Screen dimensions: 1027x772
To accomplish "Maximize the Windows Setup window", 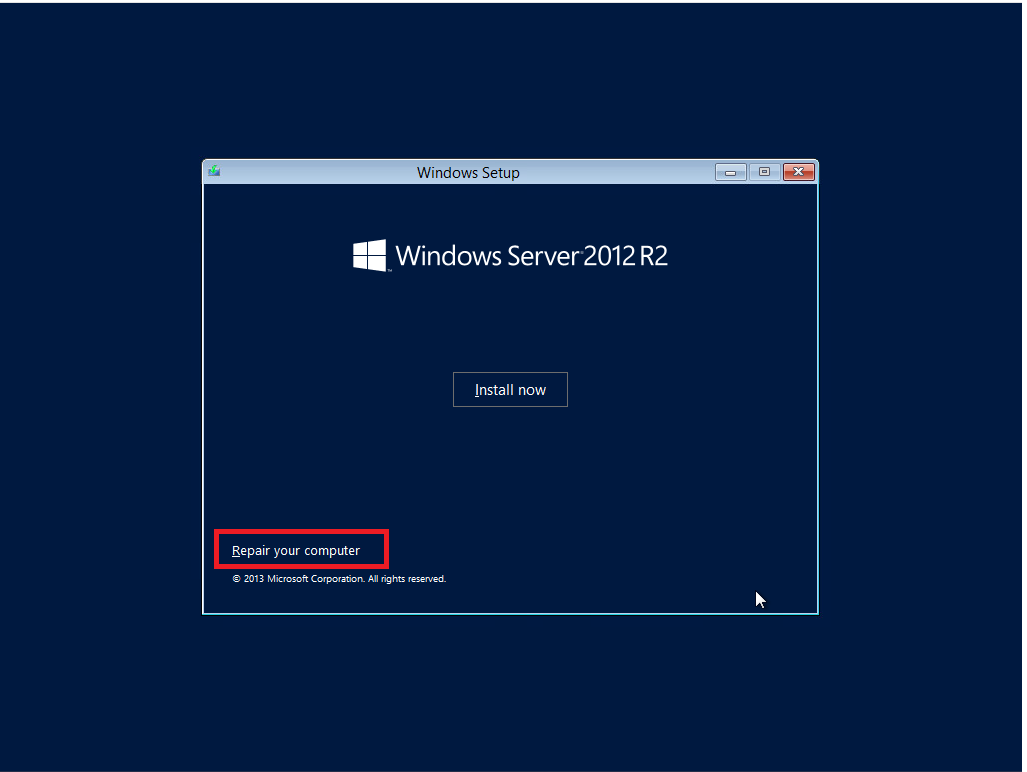I will click(764, 172).
